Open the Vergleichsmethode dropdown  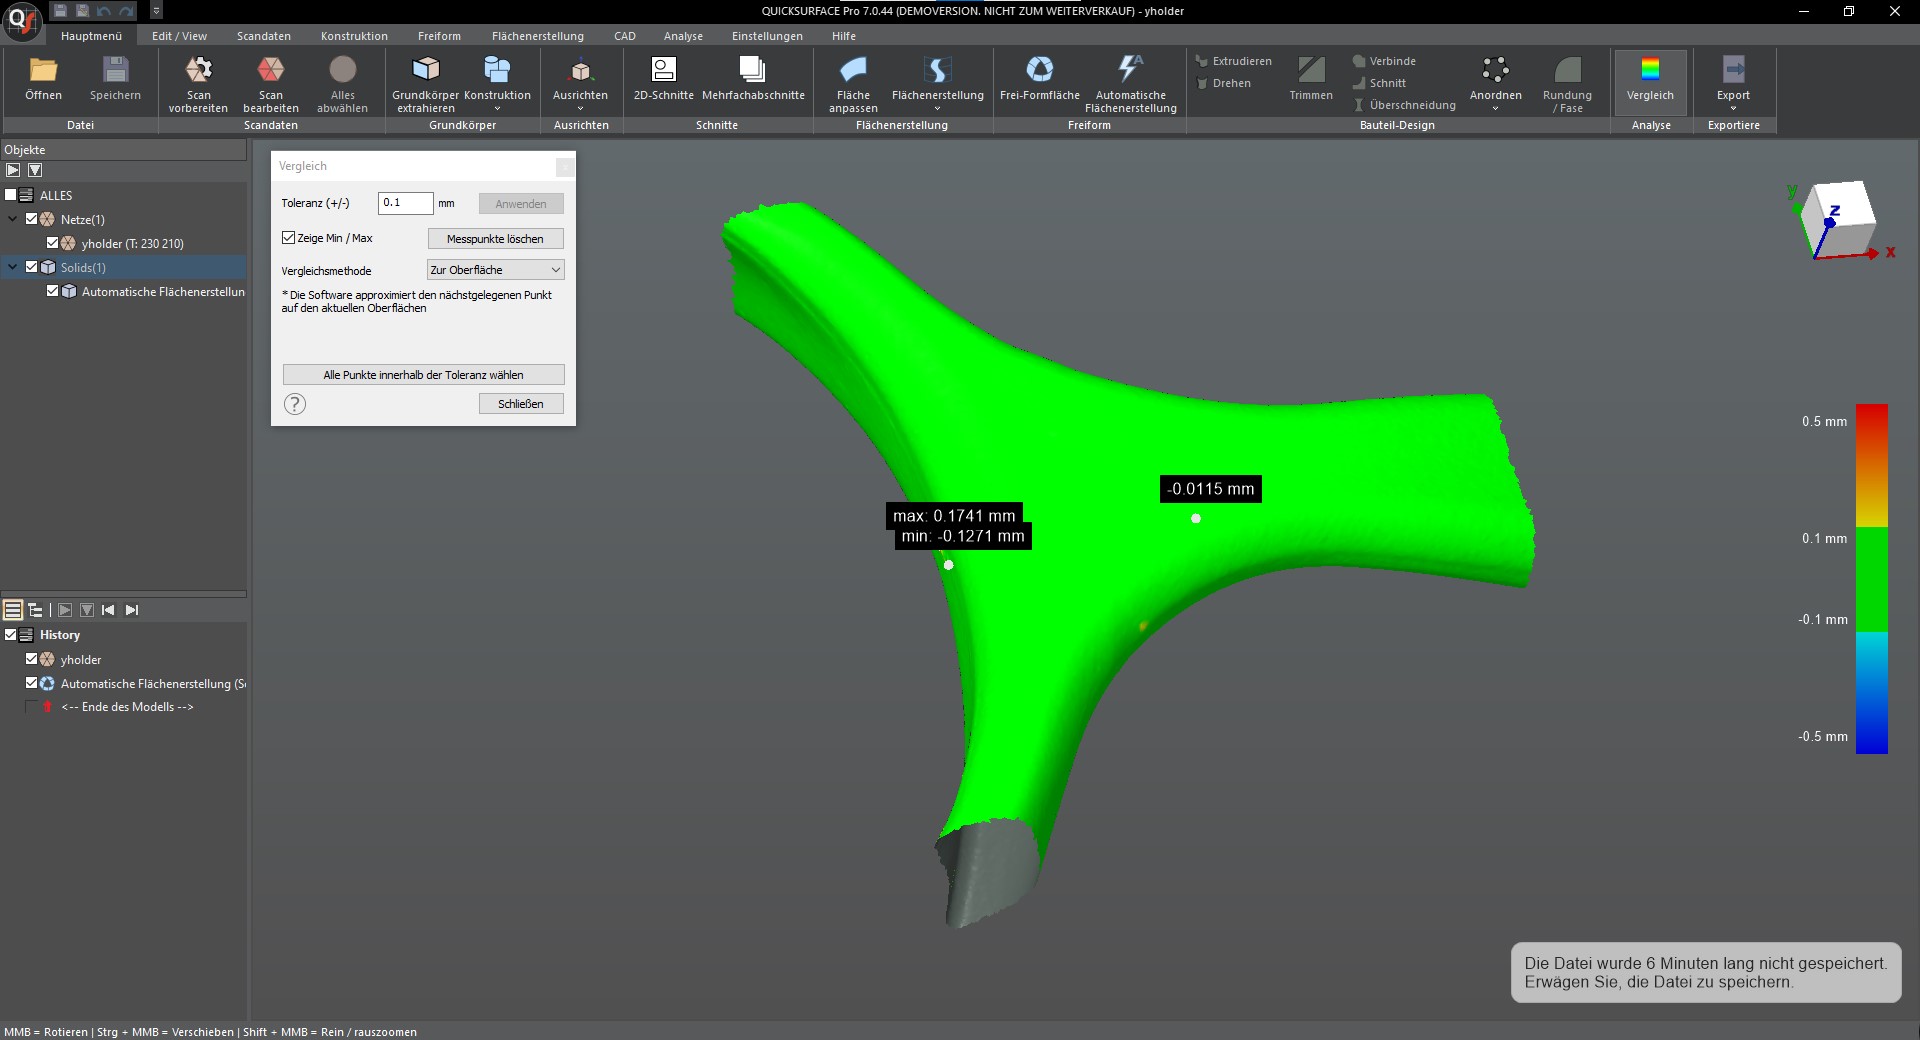tap(495, 270)
